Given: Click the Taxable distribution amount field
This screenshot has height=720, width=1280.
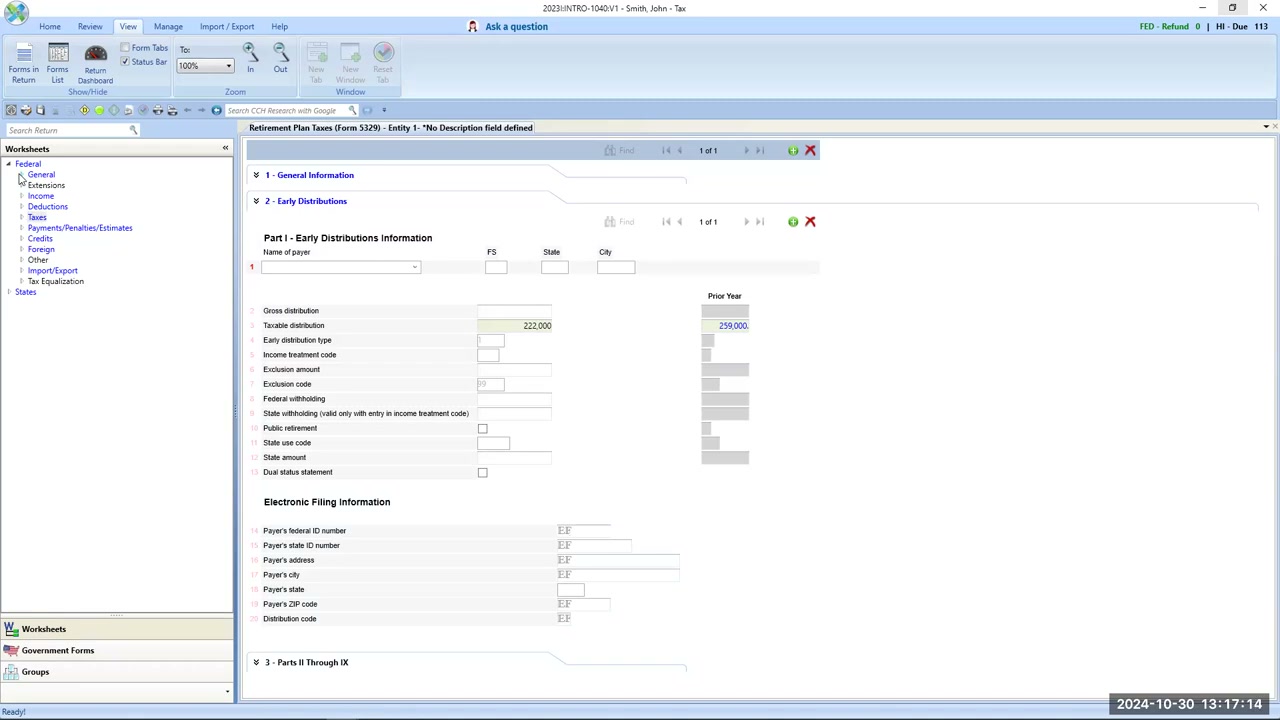Looking at the screenshot, I should 514,326.
